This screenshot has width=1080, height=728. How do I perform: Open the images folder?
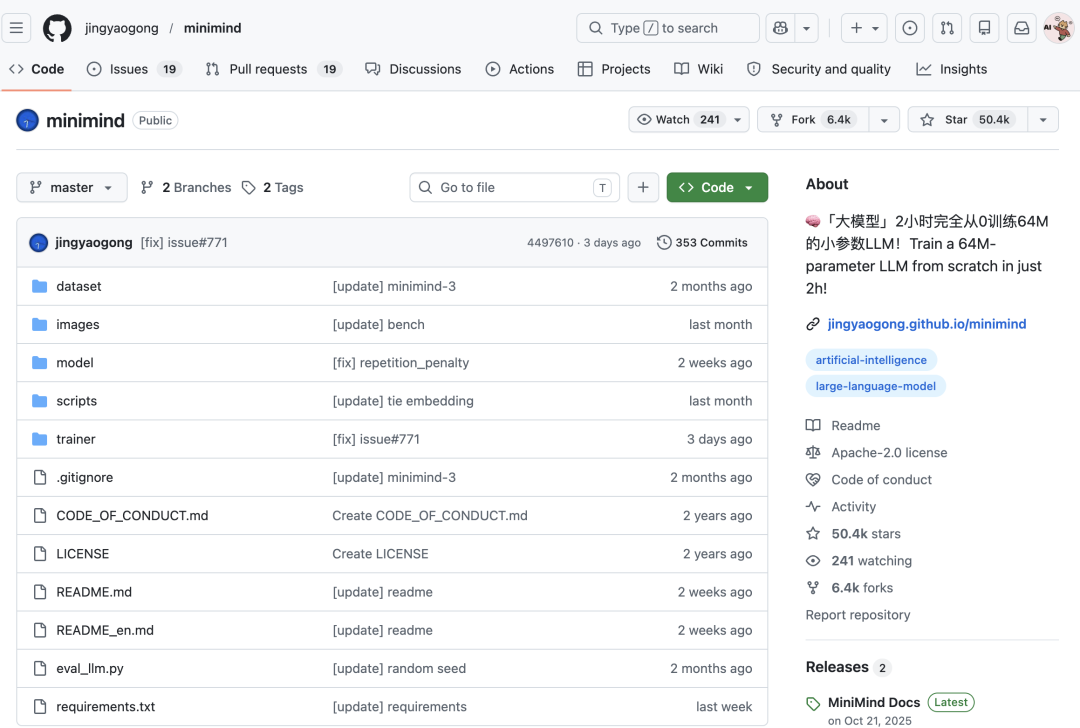click(78, 324)
